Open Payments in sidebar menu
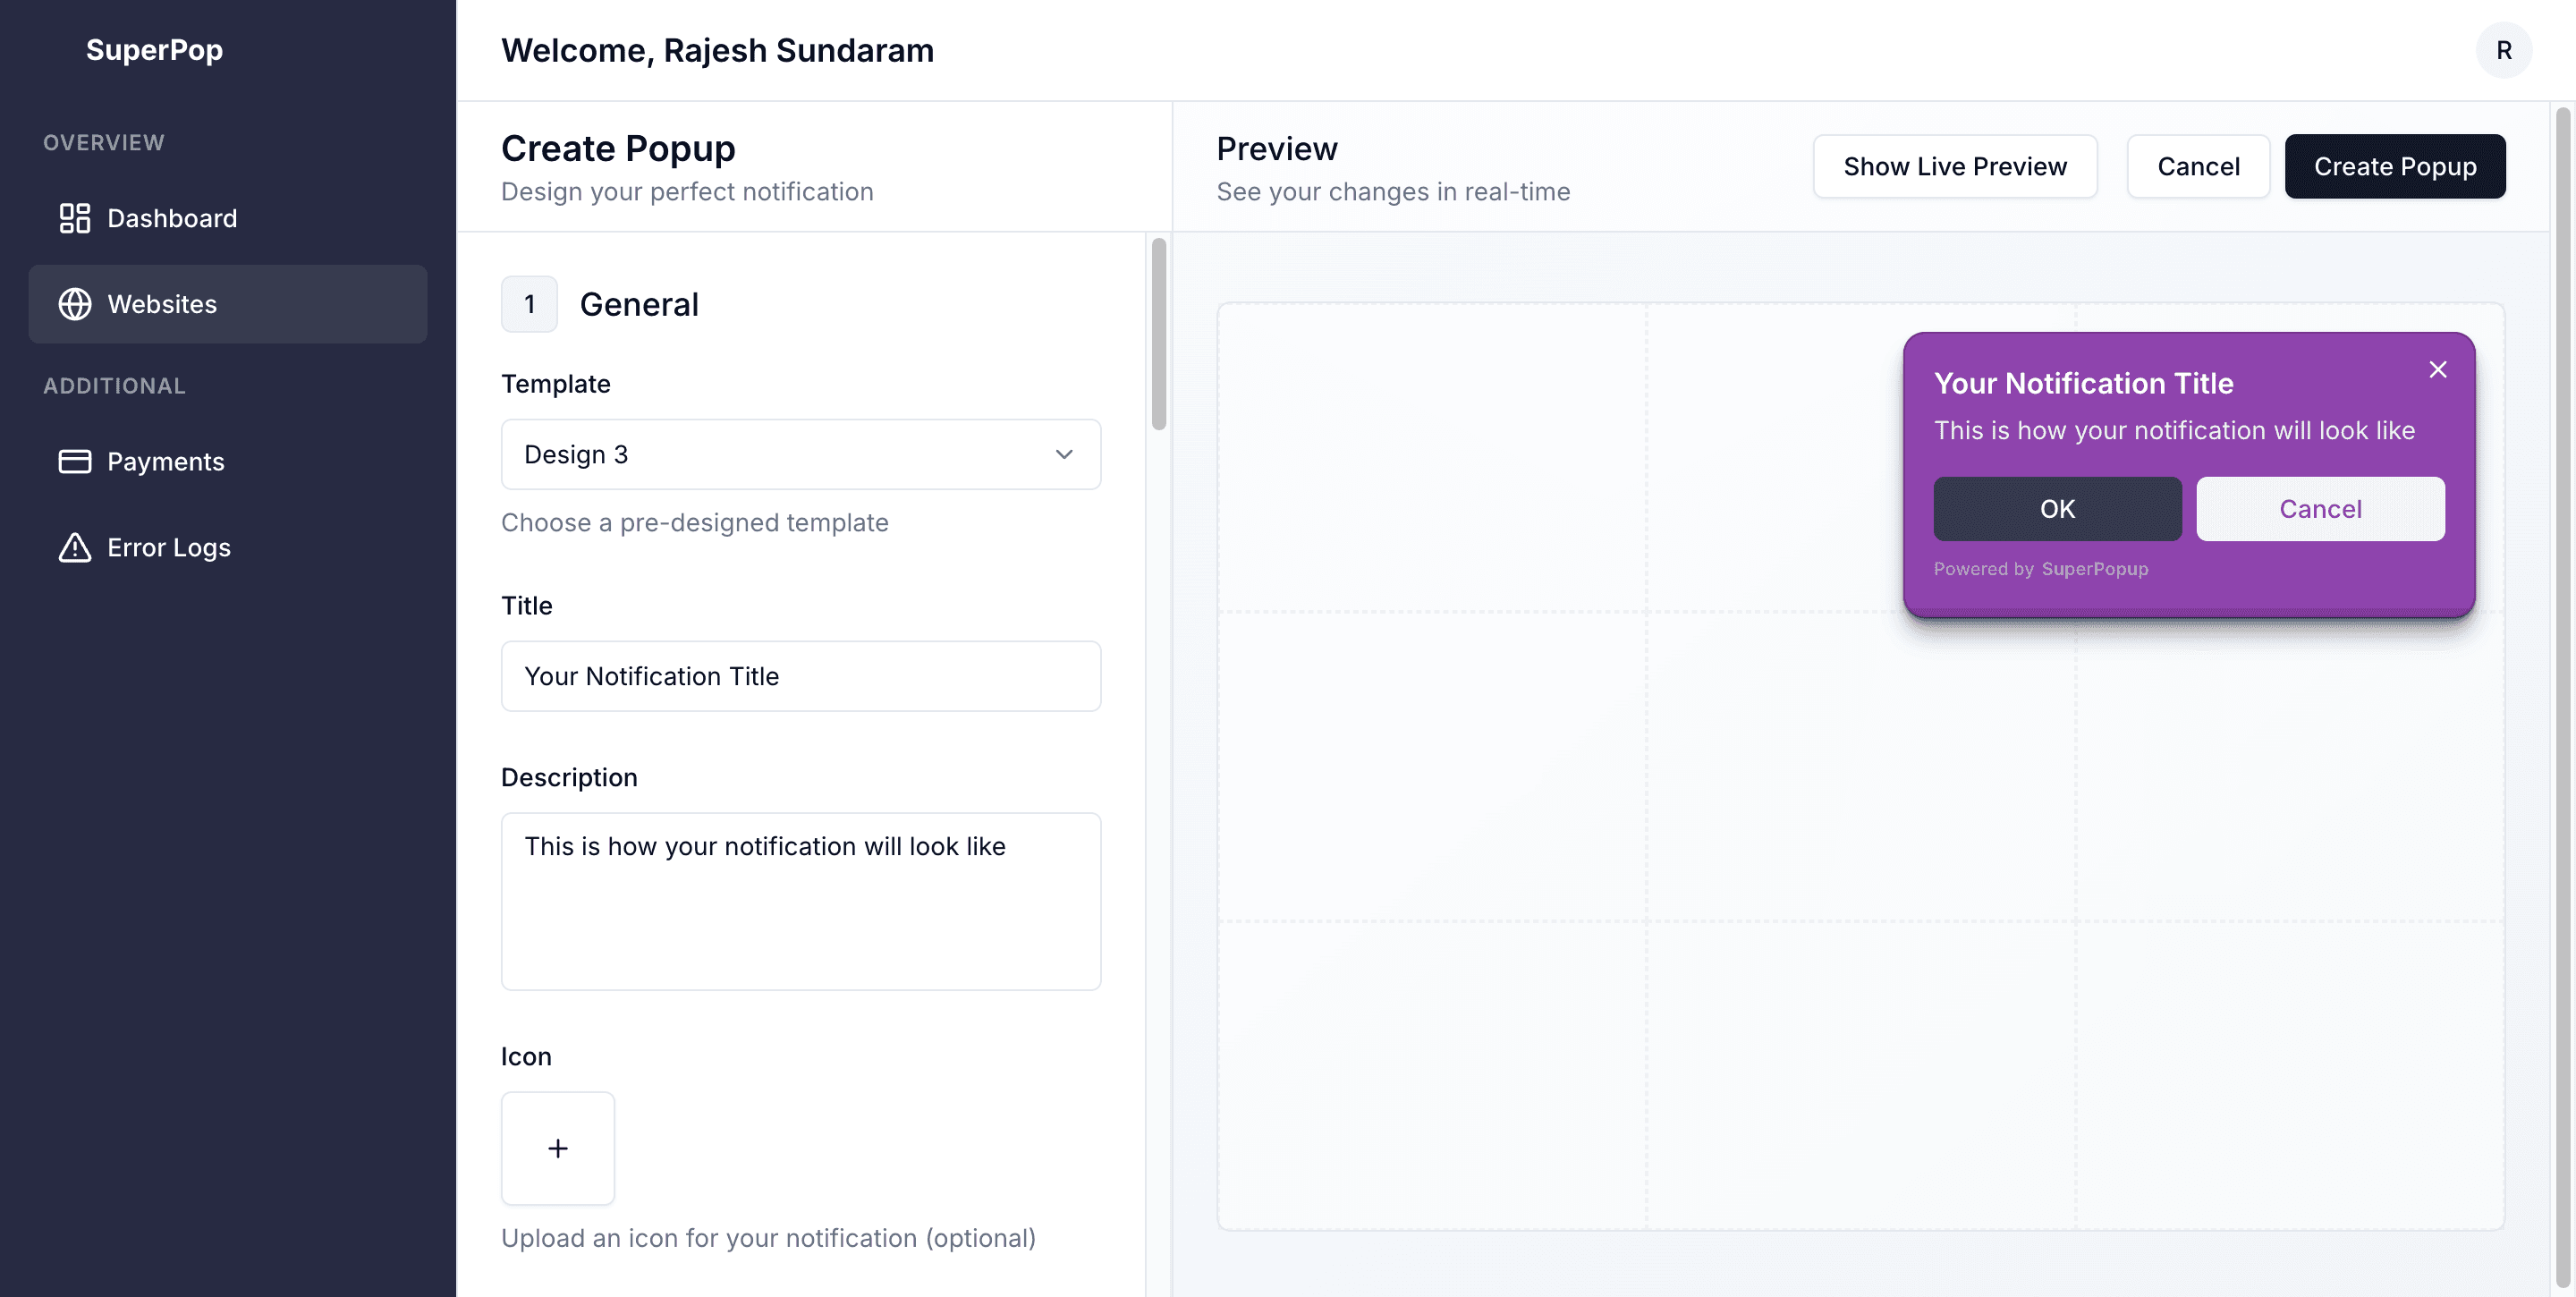This screenshot has width=2576, height=1297. 166,461
